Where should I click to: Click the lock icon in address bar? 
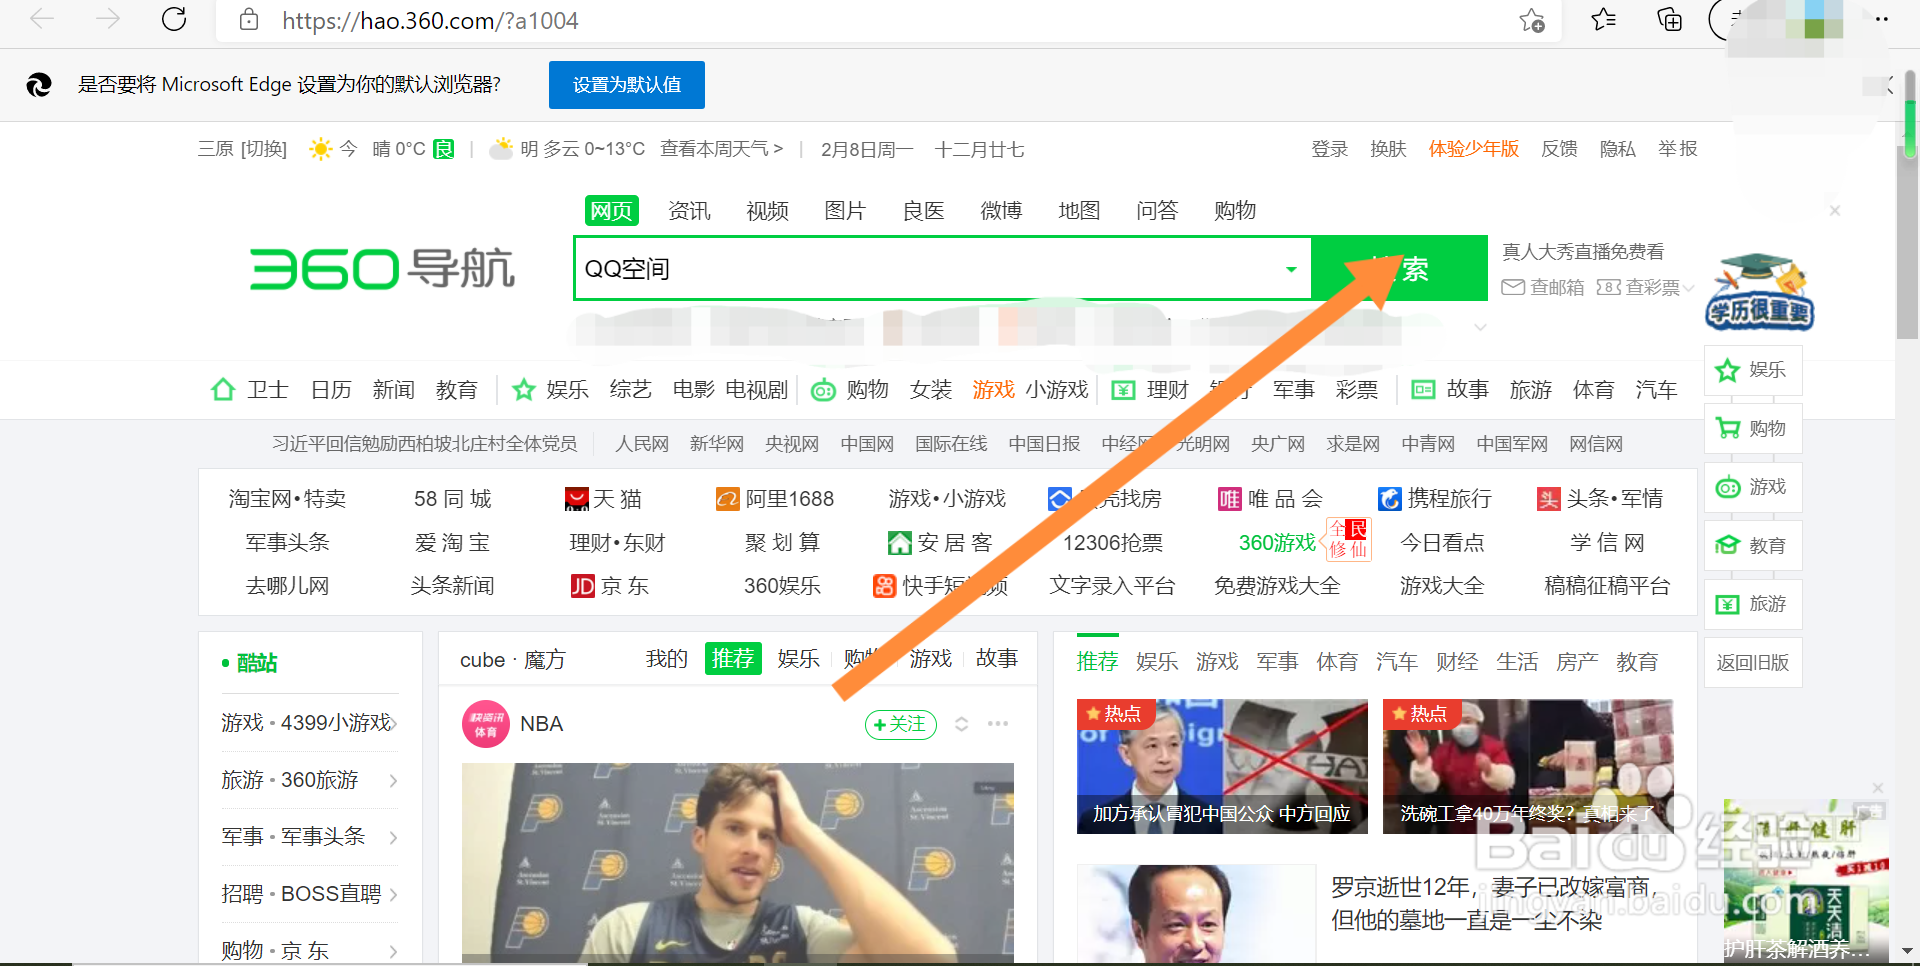click(249, 20)
